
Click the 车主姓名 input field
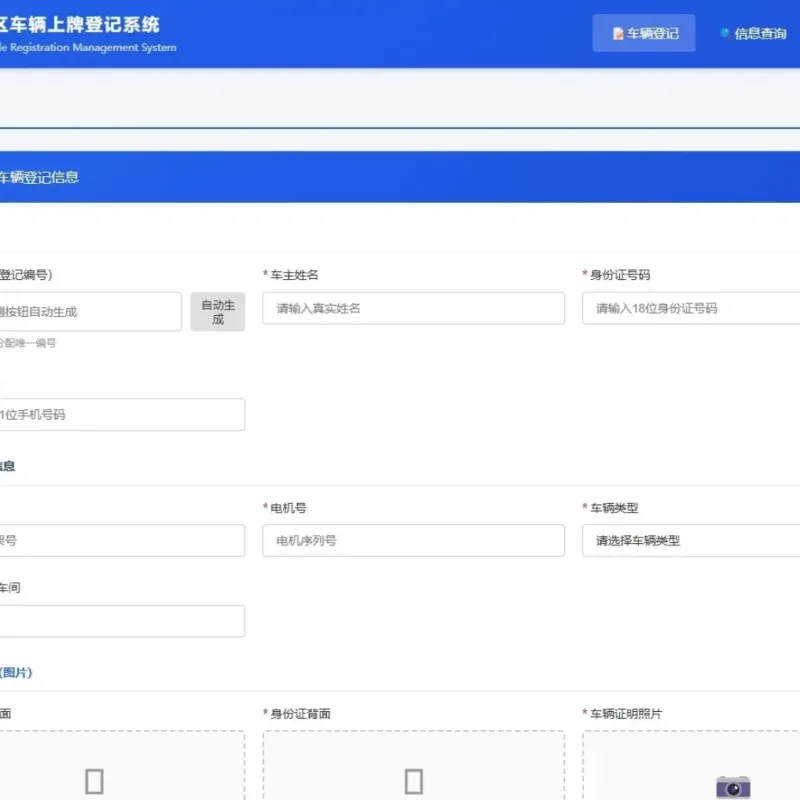click(413, 308)
